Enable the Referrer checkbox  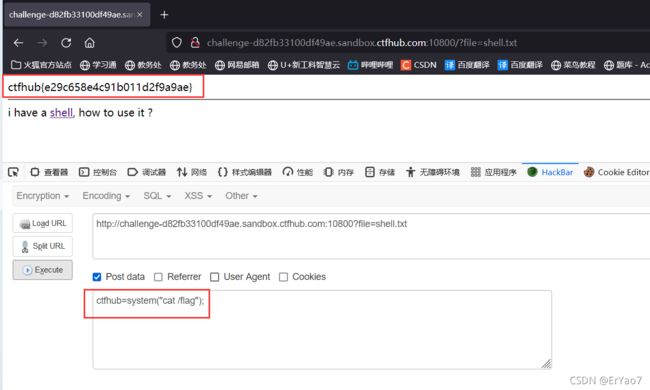(x=158, y=277)
